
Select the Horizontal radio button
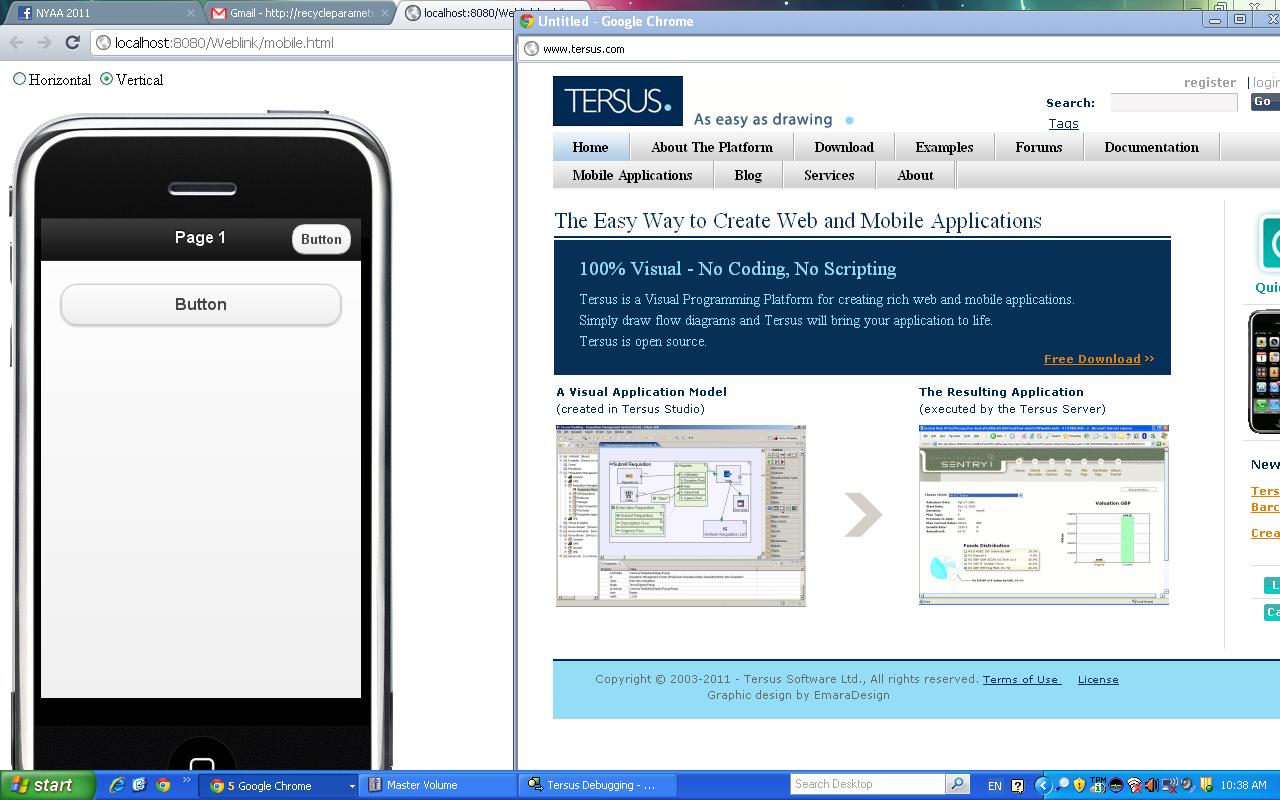coord(19,79)
